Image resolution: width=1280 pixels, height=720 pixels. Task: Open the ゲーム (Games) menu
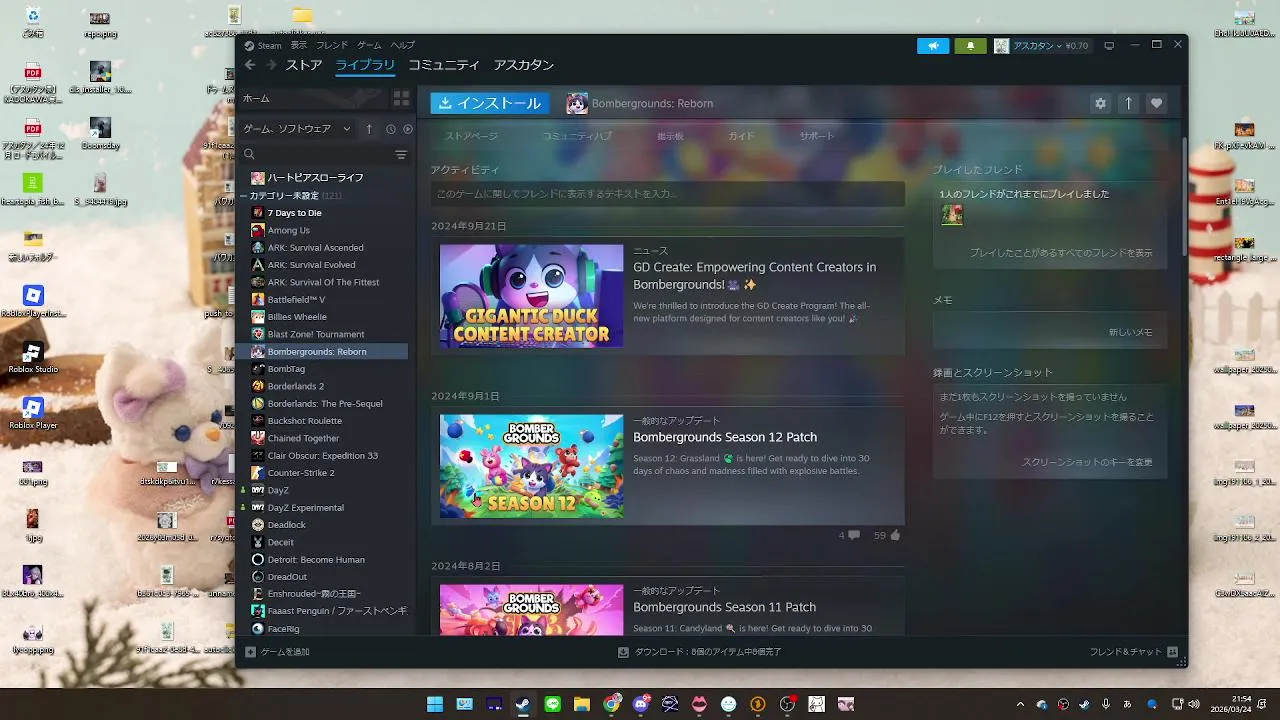[x=369, y=46]
